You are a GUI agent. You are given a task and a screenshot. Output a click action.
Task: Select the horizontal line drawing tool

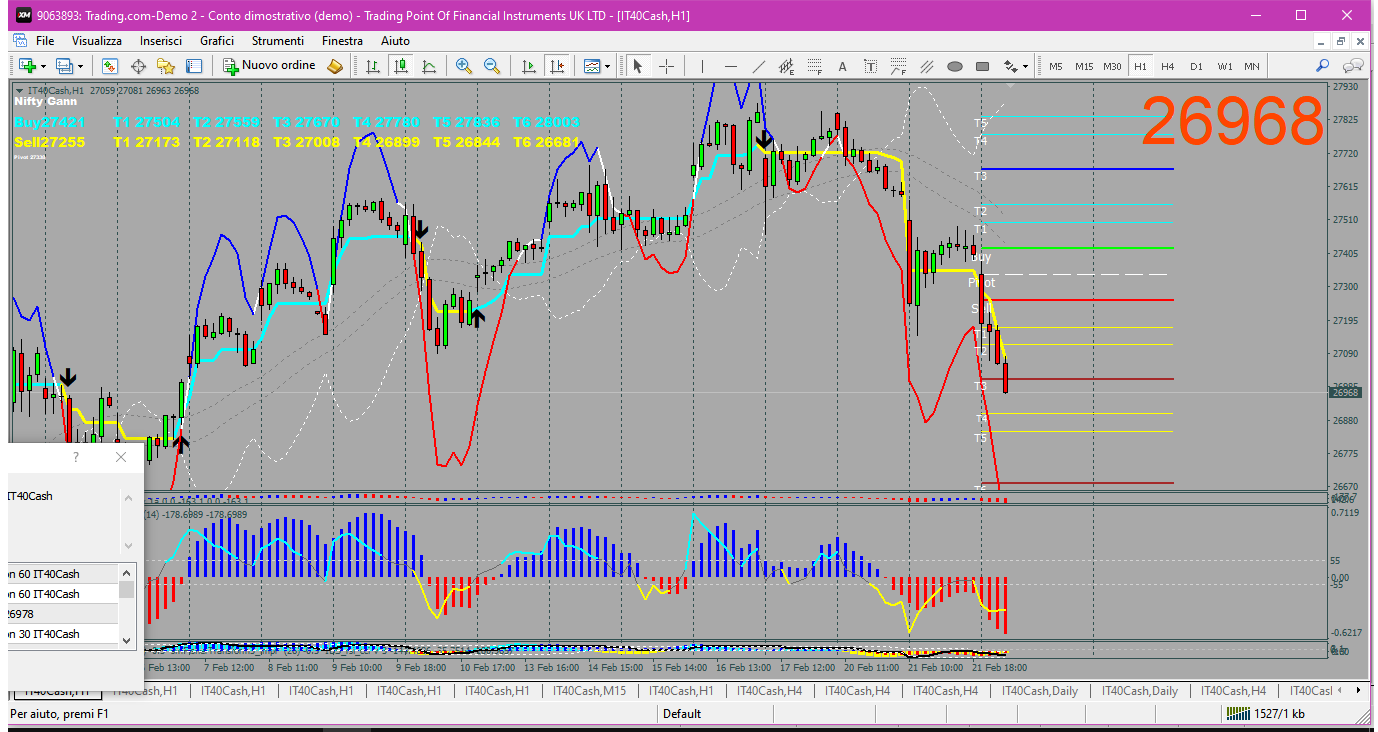click(730, 66)
